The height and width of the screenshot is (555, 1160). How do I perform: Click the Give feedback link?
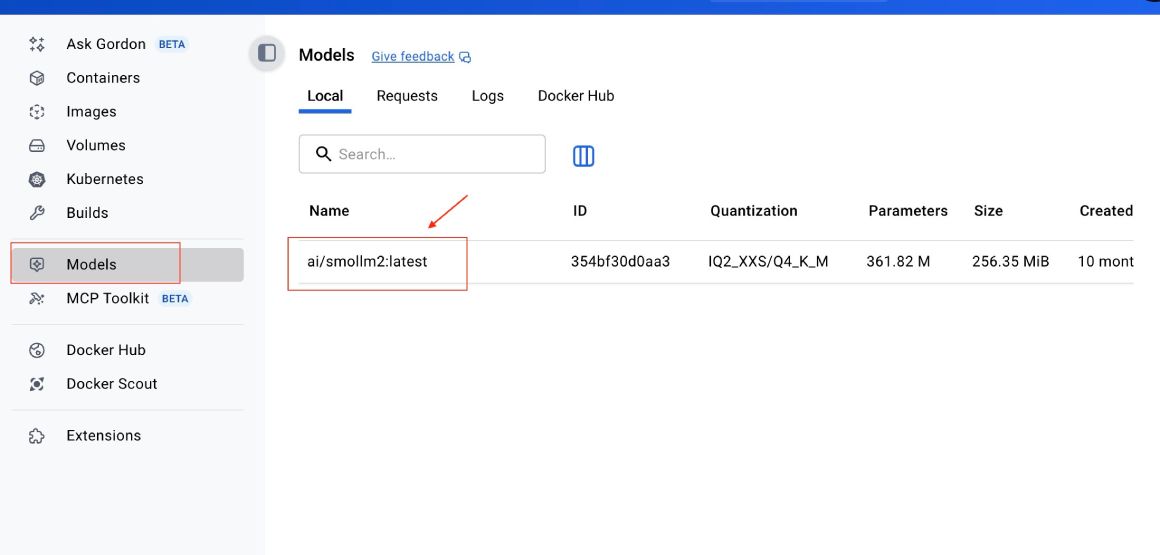tap(413, 57)
